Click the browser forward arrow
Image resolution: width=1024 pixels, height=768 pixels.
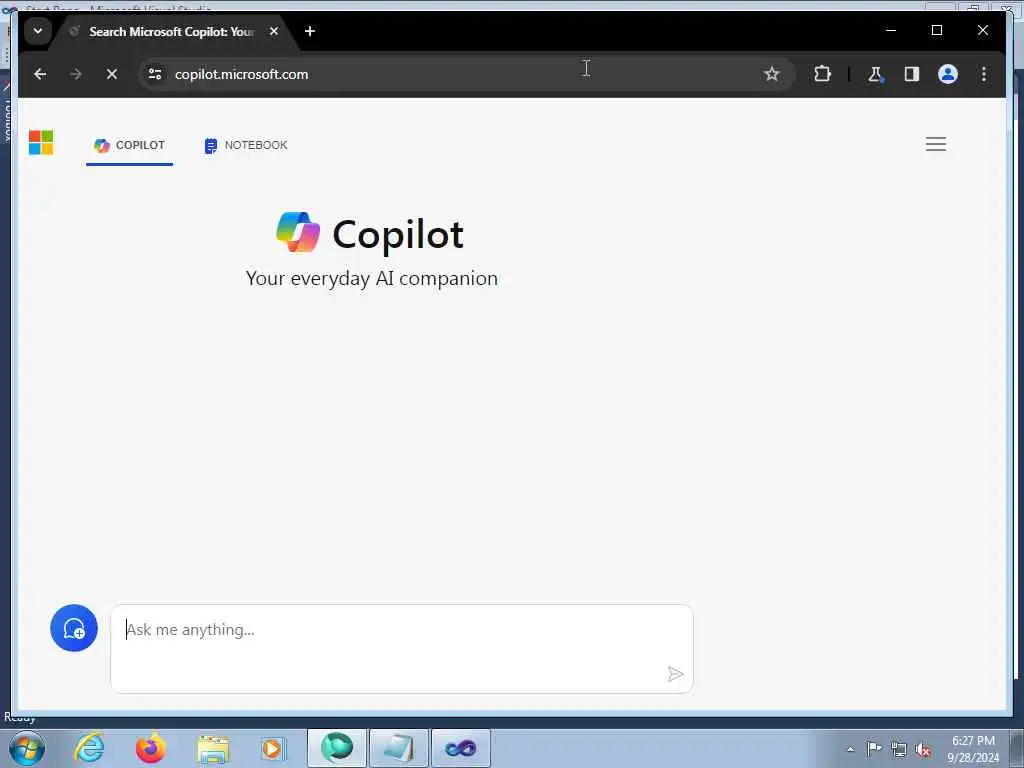coord(76,74)
